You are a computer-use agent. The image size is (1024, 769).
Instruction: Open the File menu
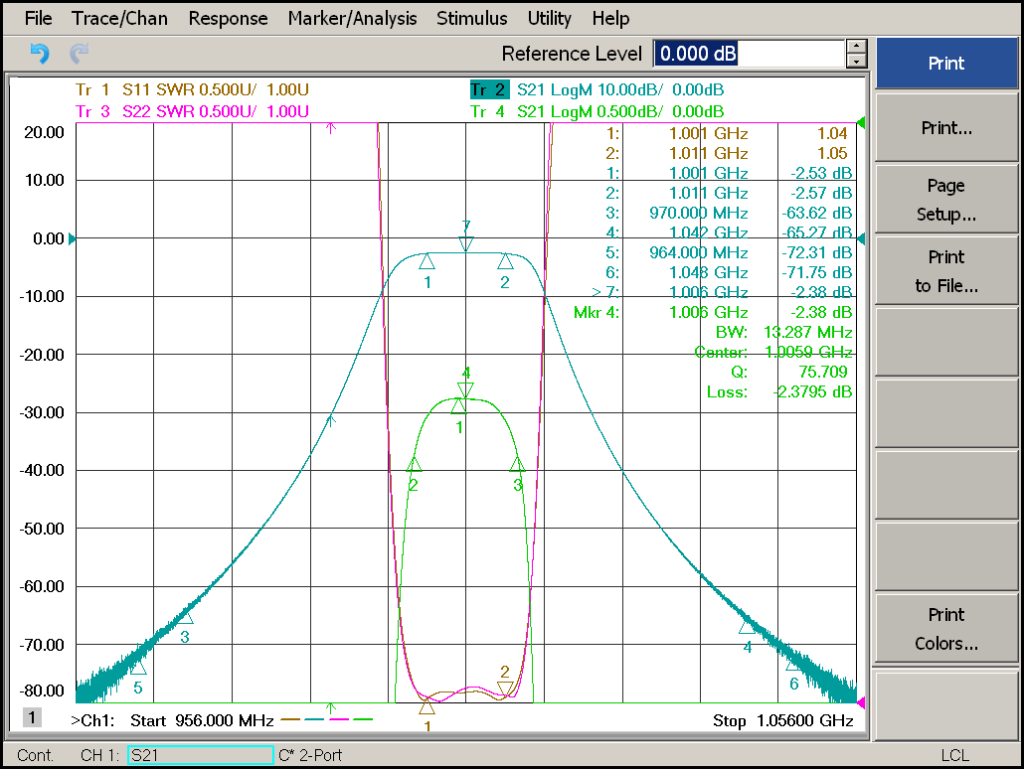(38, 18)
